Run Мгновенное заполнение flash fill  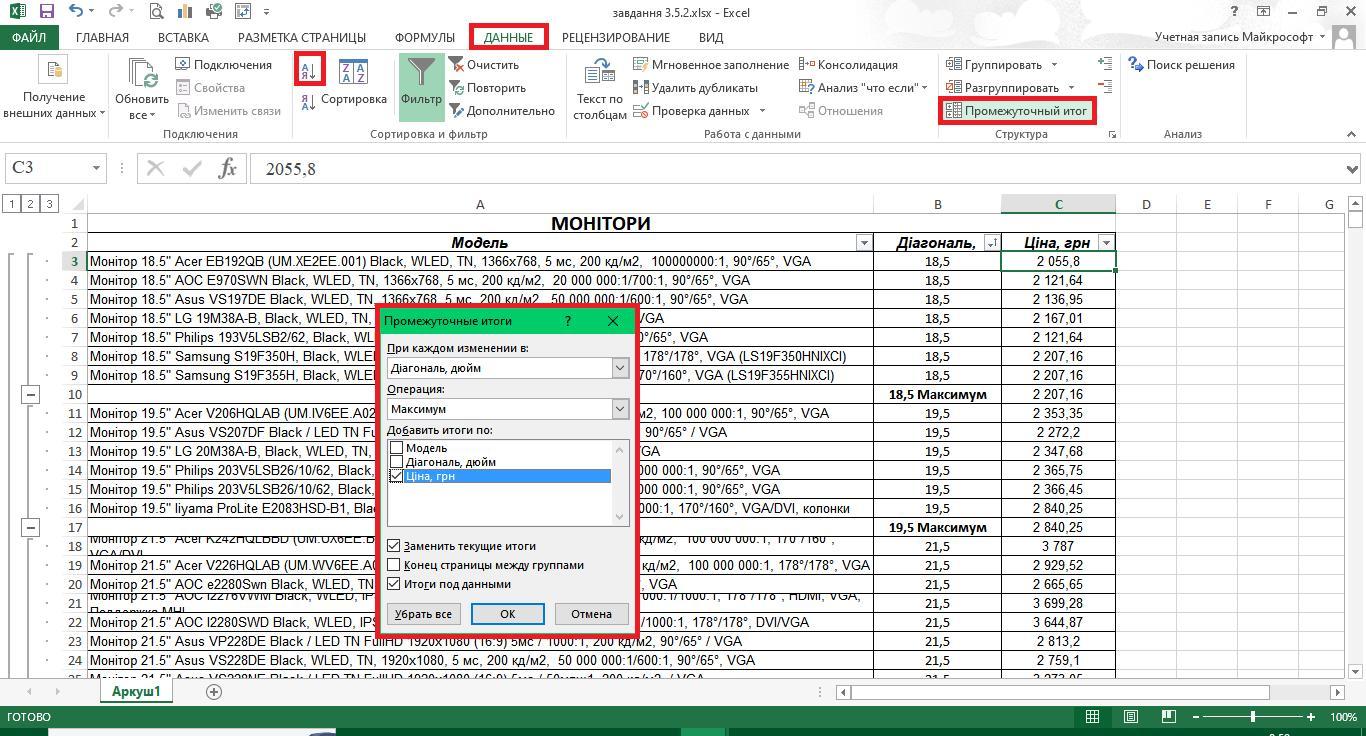712,65
